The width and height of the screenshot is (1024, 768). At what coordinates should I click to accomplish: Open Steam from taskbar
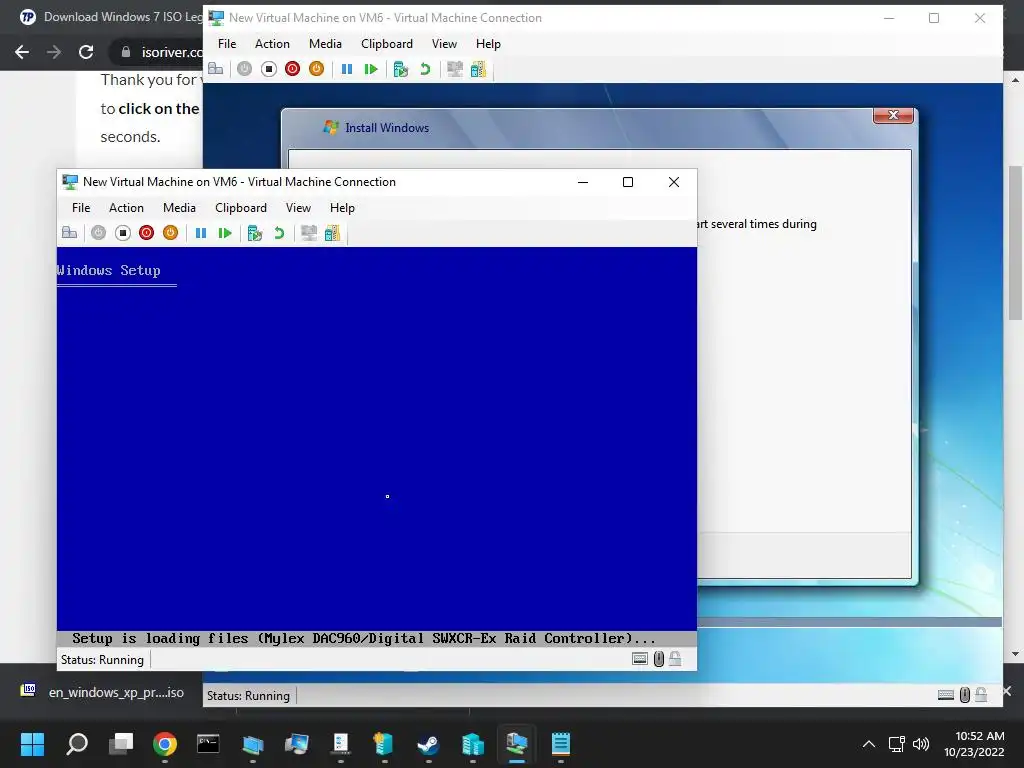[x=428, y=743]
